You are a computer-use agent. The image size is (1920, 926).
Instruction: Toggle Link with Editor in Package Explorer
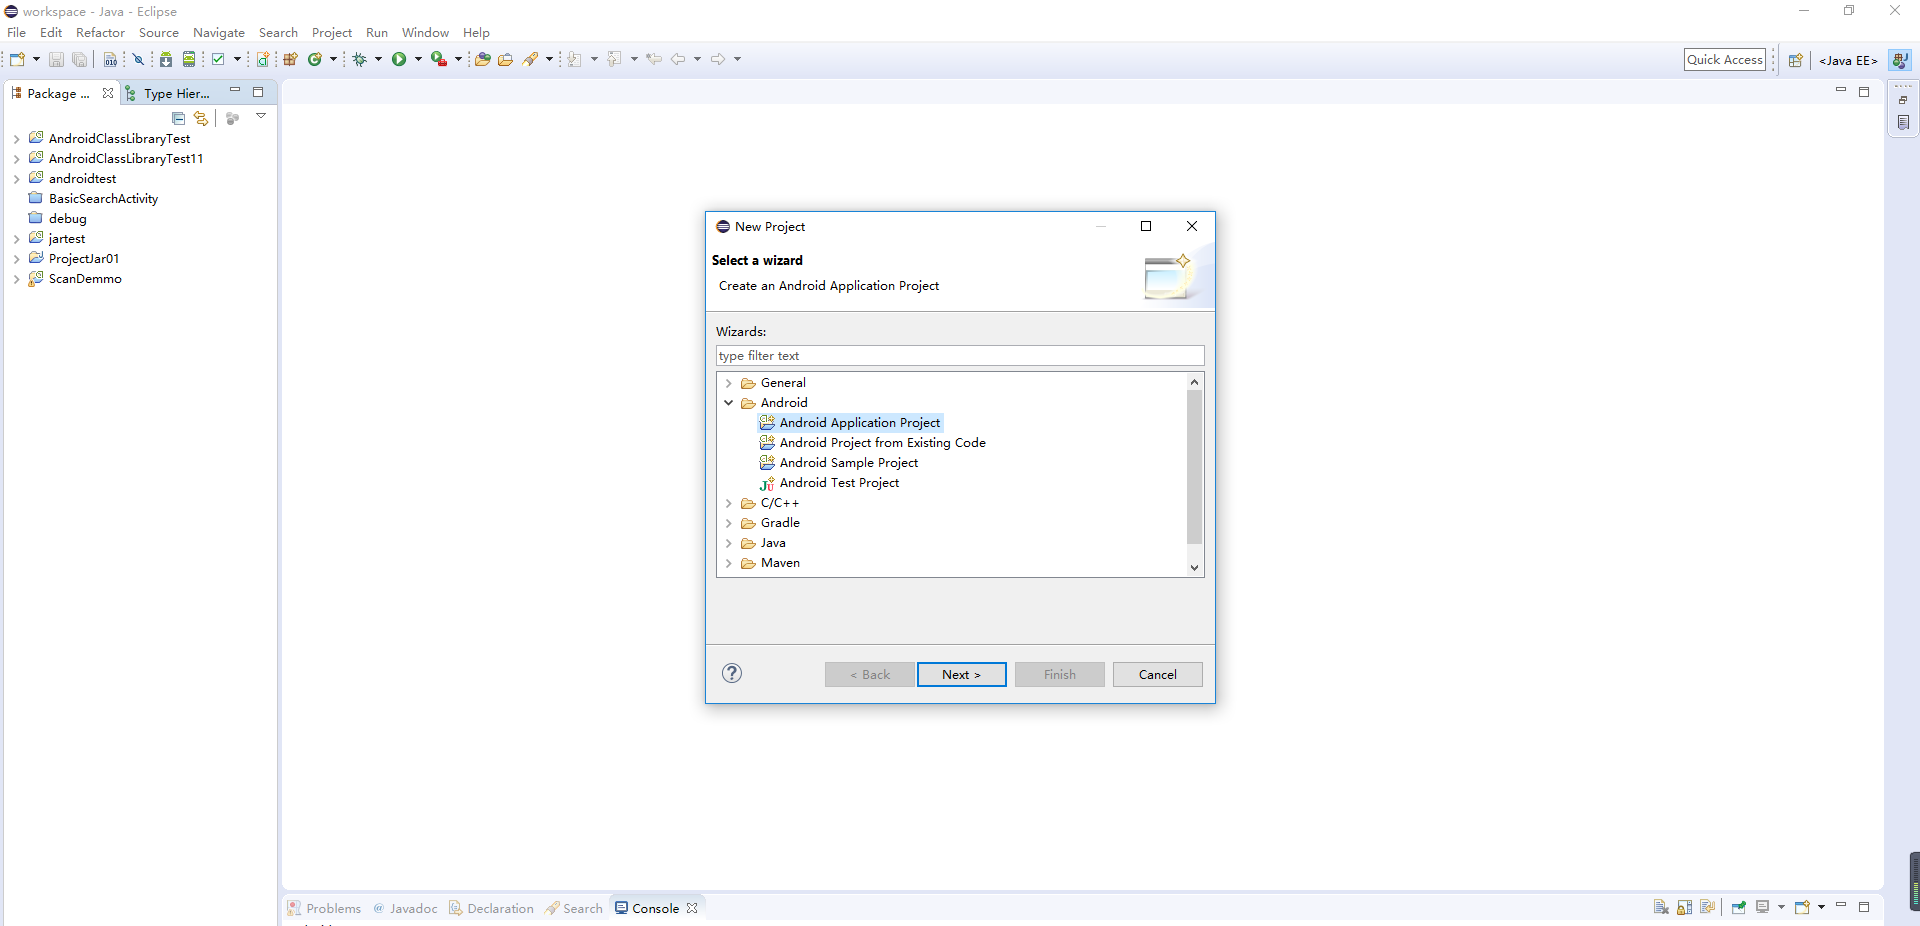click(201, 118)
